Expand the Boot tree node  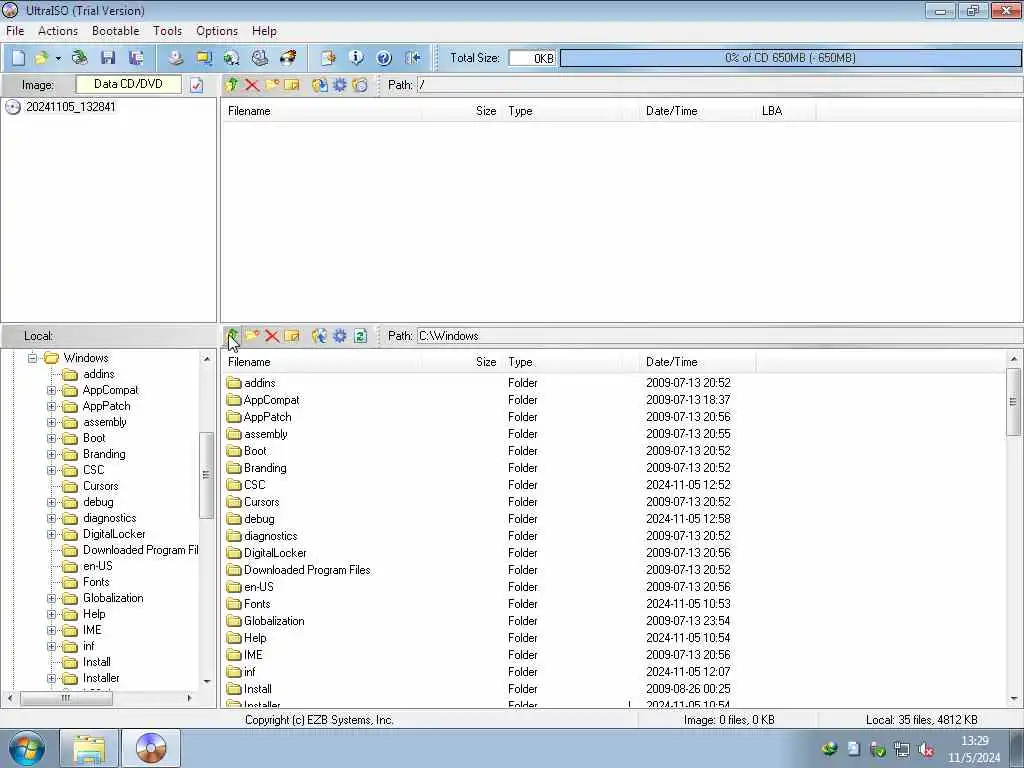[52, 438]
